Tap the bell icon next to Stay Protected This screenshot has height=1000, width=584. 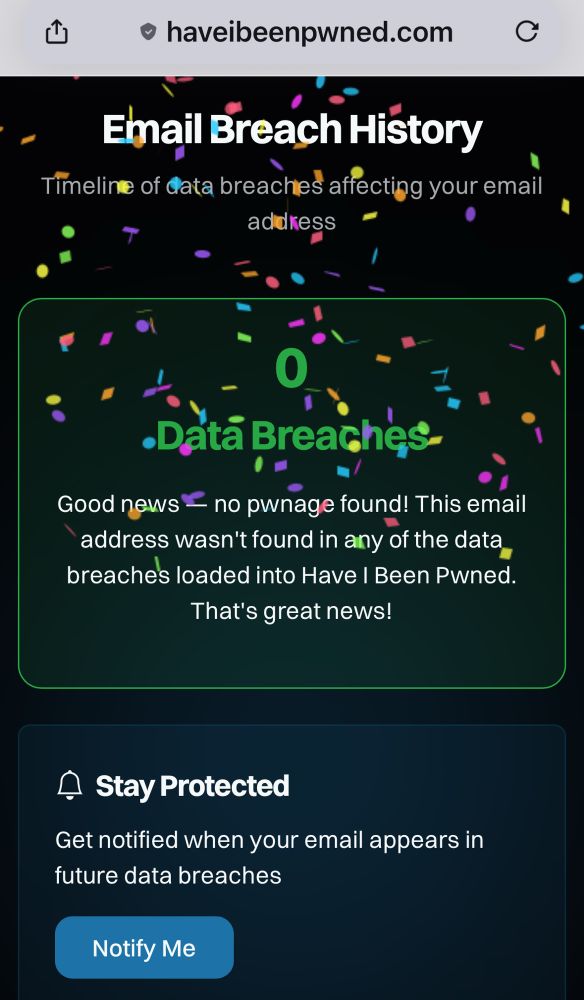[x=69, y=785]
